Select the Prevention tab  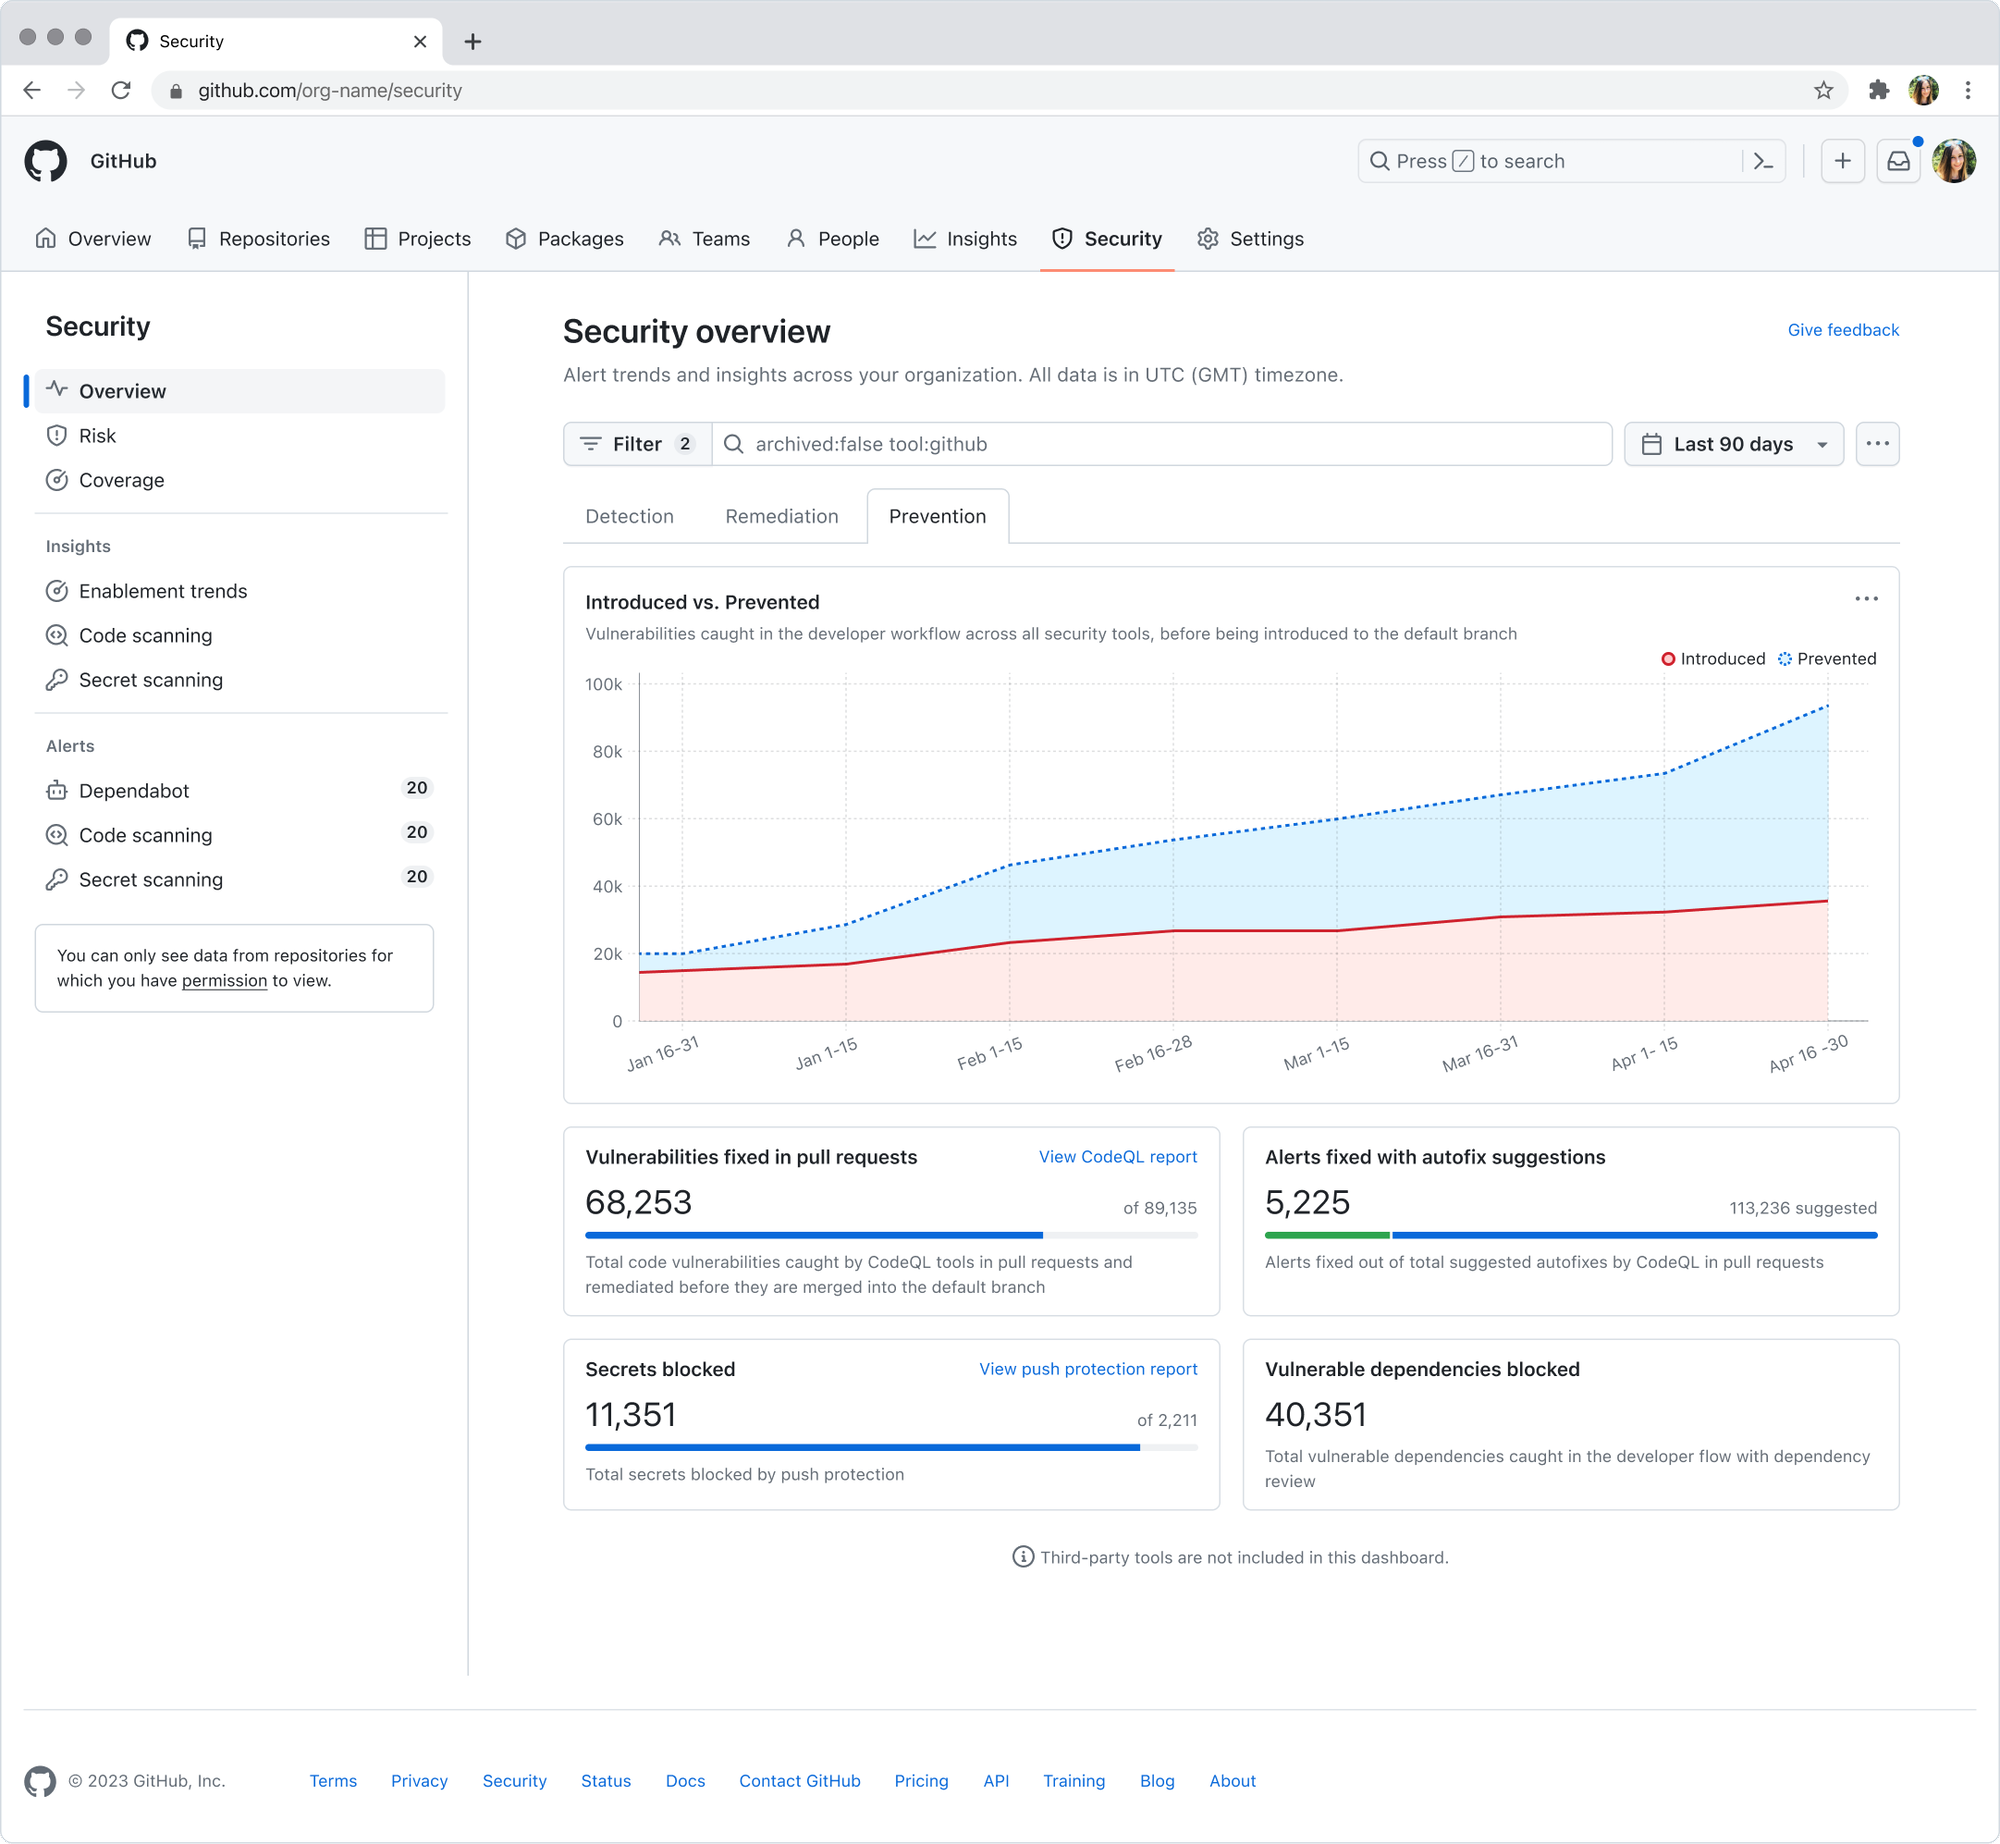coord(937,516)
